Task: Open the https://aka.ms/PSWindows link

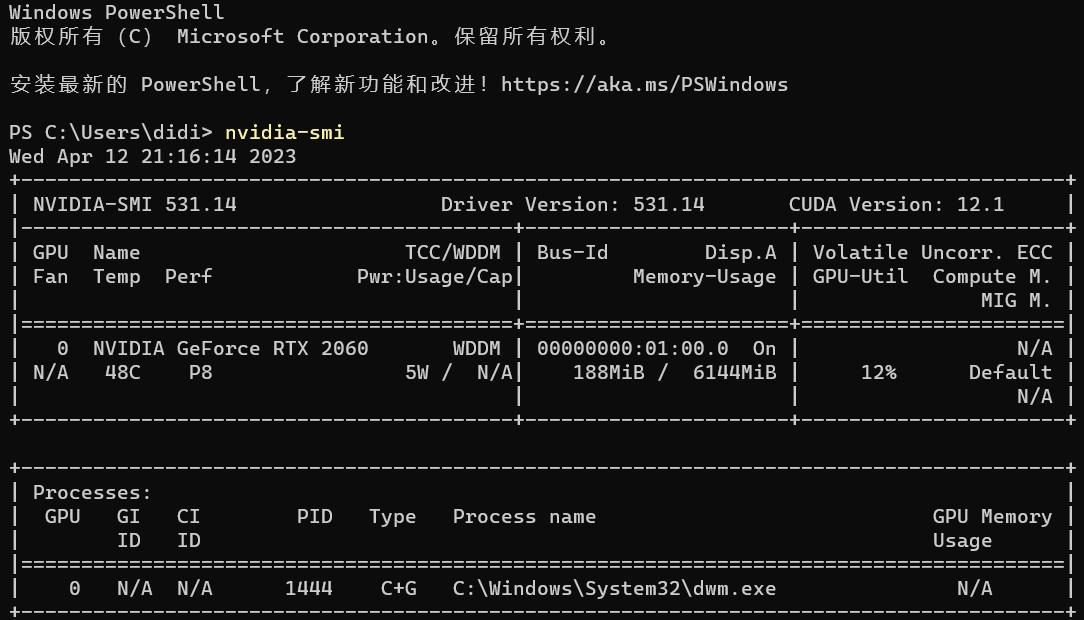Action: pyautogui.click(x=644, y=84)
